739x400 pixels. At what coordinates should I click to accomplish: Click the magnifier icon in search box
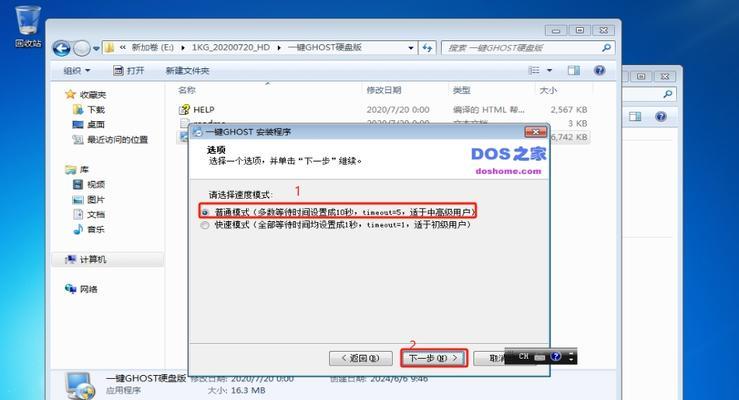pyautogui.click(x=607, y=48)
